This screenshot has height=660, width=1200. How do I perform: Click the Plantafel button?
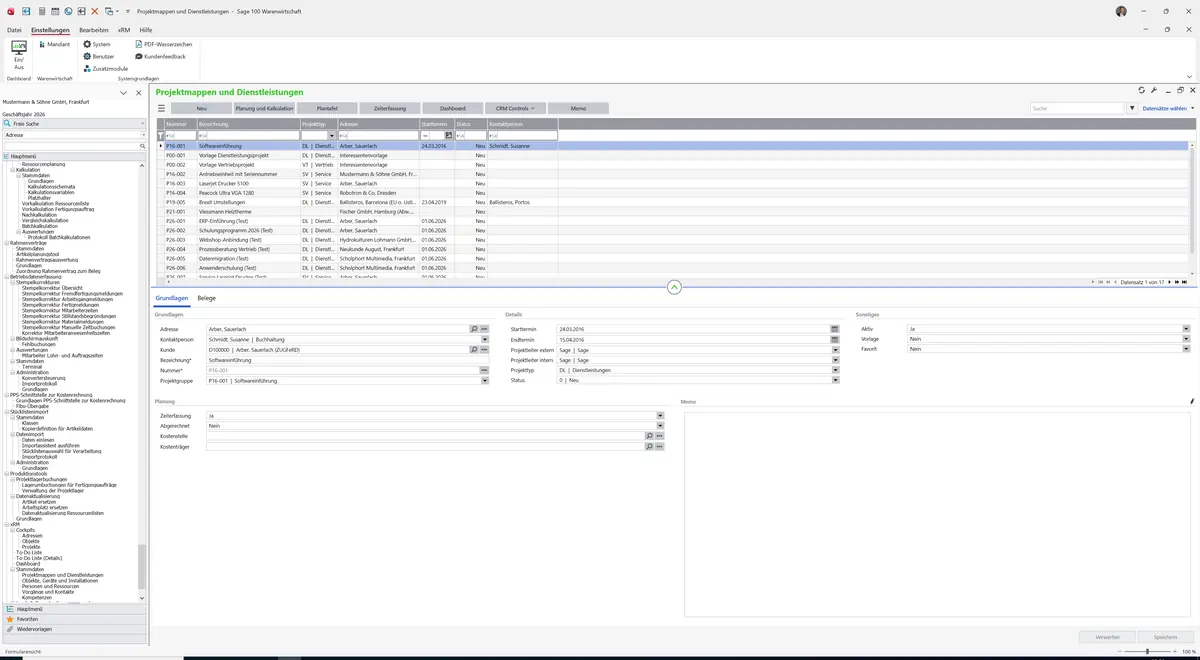327,108
